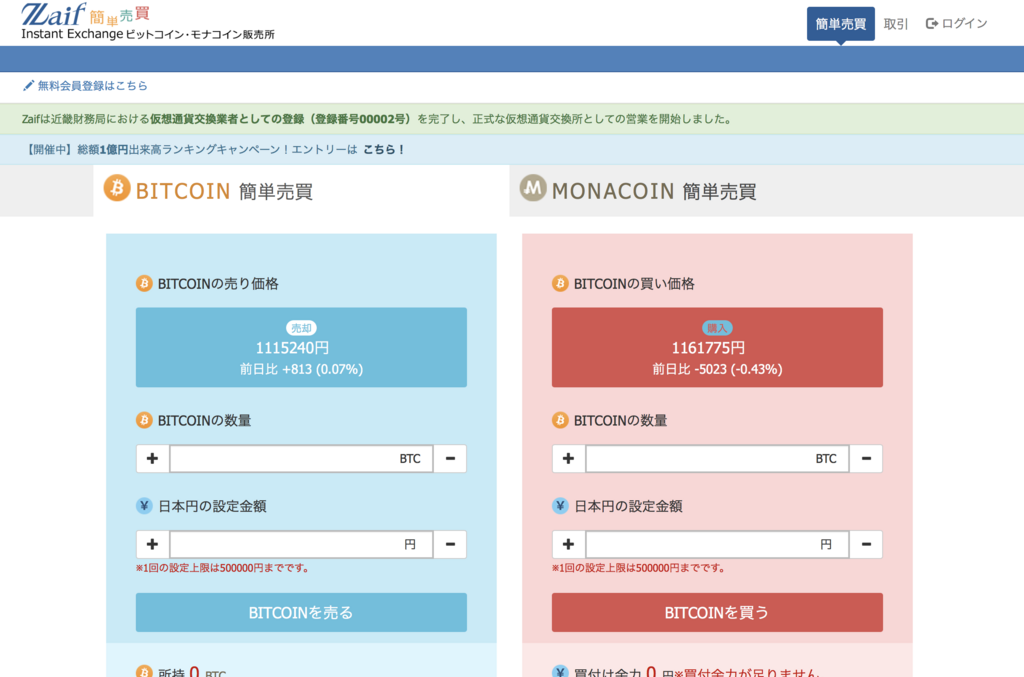Open the 取引 navigation item
Image resolution: width=1024 pixels, height=677 pixels.
pyautogui.click(x=895, y=24)
